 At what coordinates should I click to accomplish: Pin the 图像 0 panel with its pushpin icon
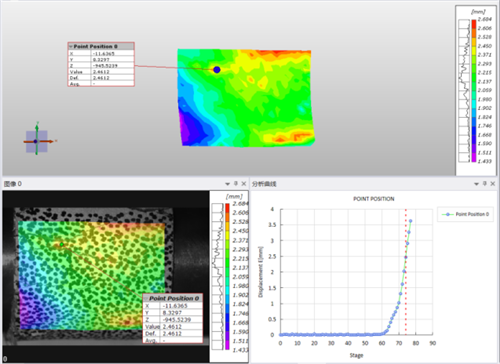[236, 184]
